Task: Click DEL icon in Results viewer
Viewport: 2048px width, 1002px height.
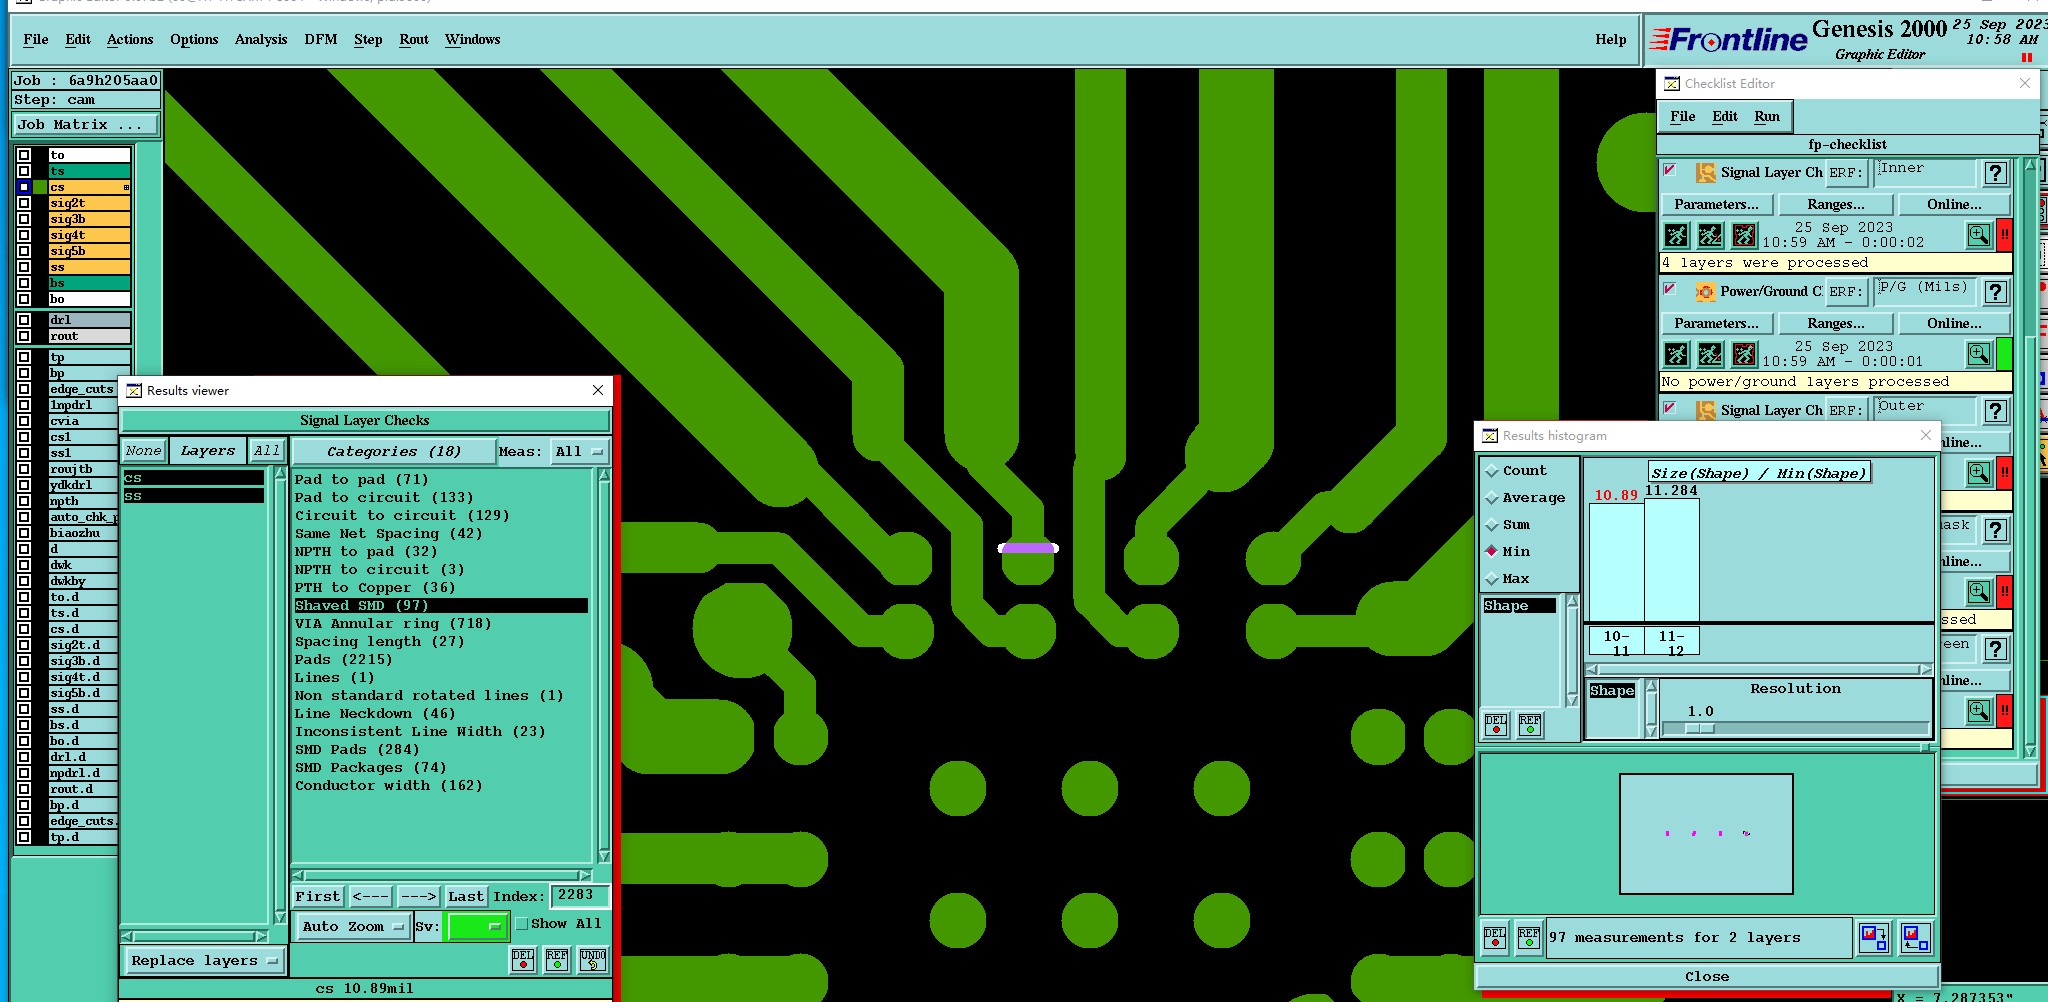Action: coord(523,960)
